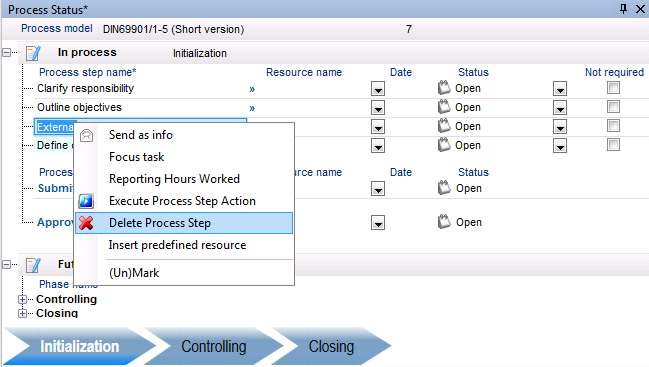Viewport: 649px width, 367px height.
Task: Choose Send as info
Action: pyautogui.click(x=184, y=135)
